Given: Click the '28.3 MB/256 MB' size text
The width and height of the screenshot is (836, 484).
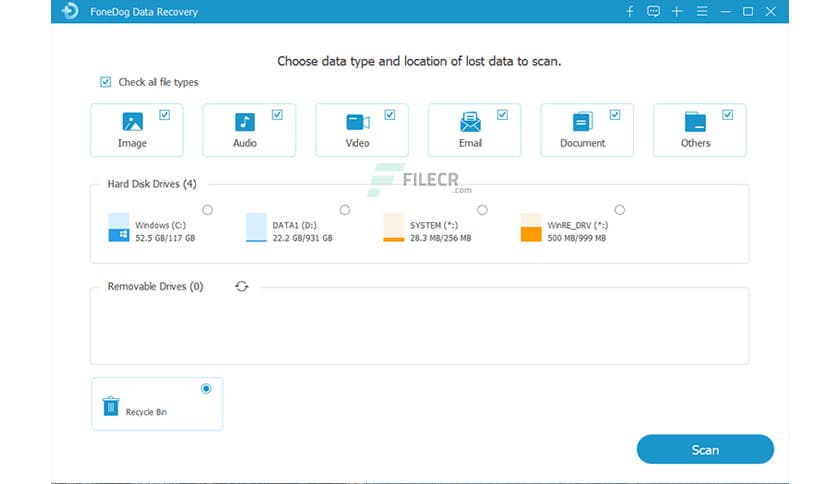Looking at the screenshot, I should click(440, 238).
